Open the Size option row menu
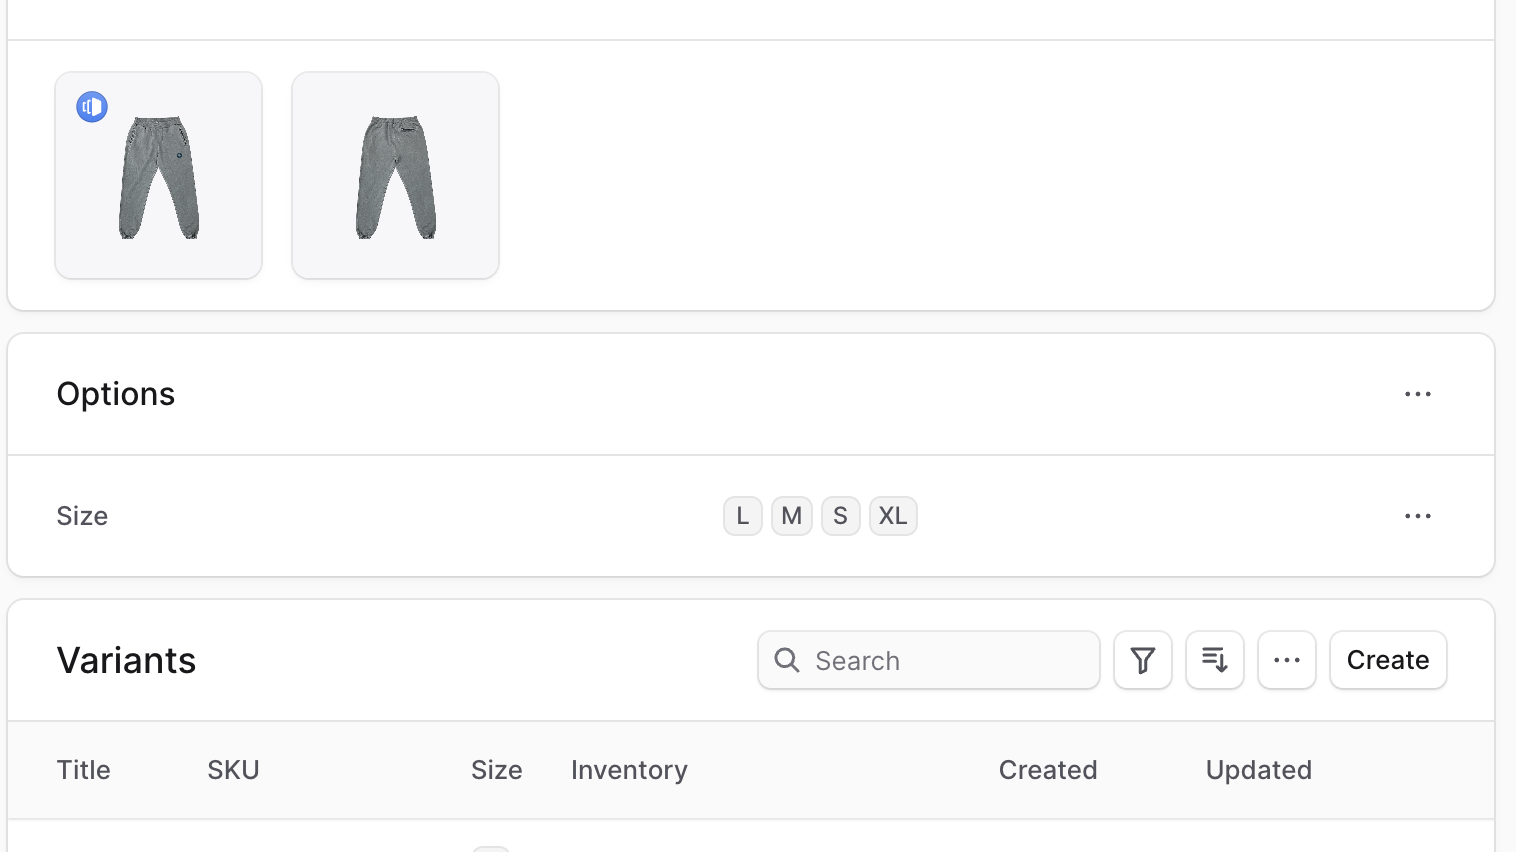 tap(1417, 516)
